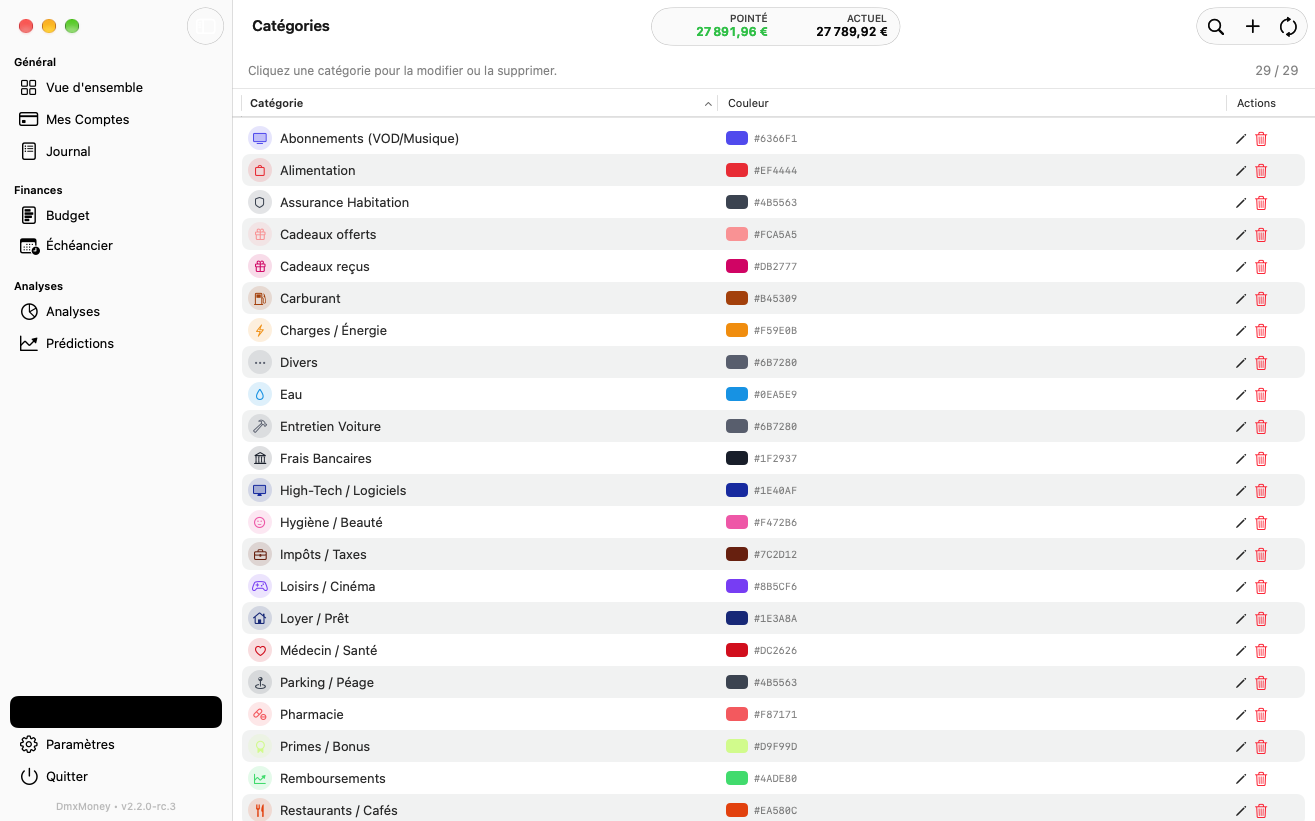Click the green #4ADE80 swatch for Remboursements
This screenshot has width=1315, height=821.
737,778
